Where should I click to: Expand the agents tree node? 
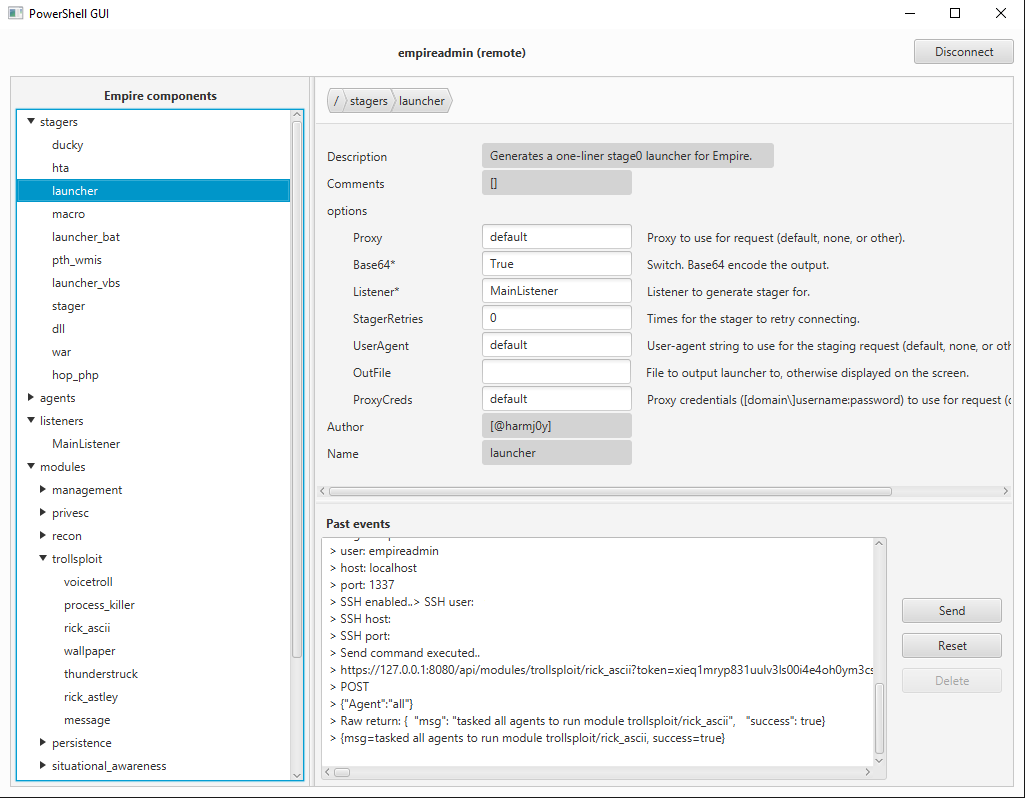[x=31, y=397]
